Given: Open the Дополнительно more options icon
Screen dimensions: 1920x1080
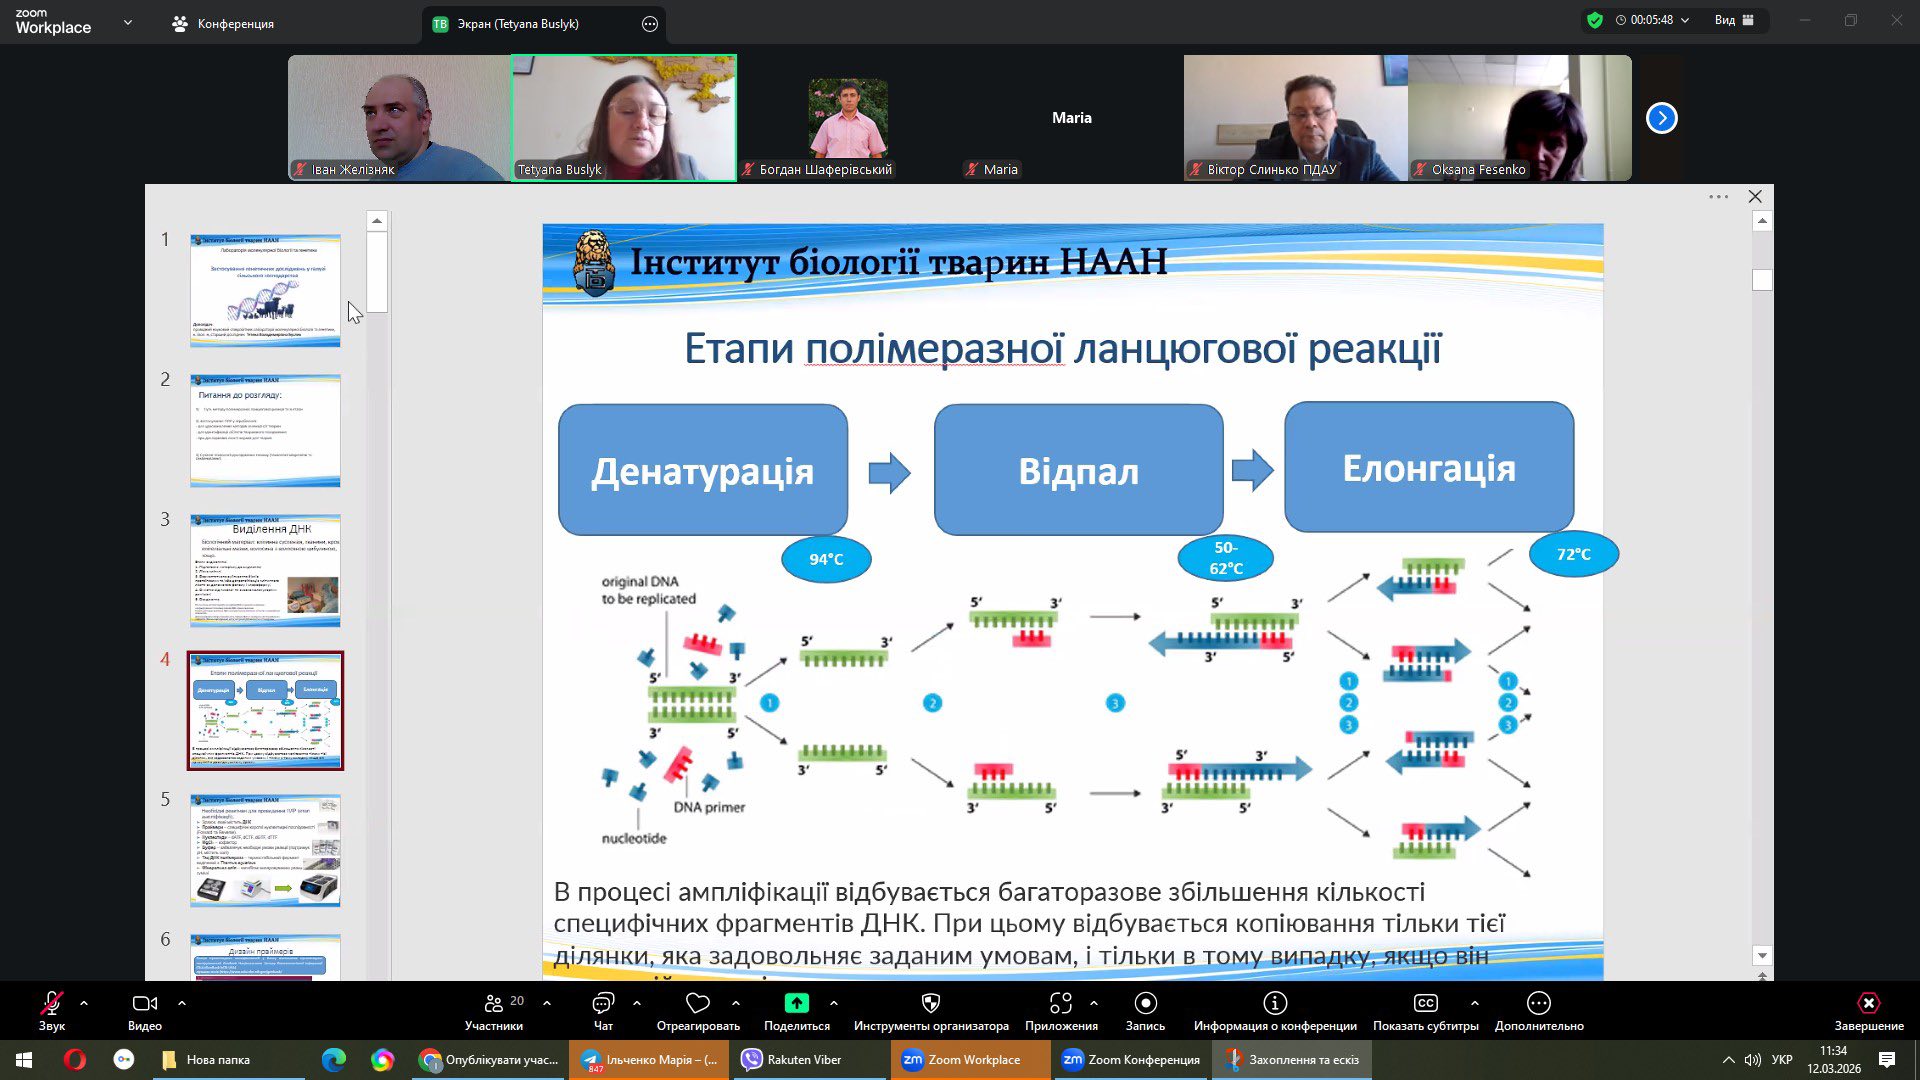Looking at the screenshot, I should [1538, 1003].
